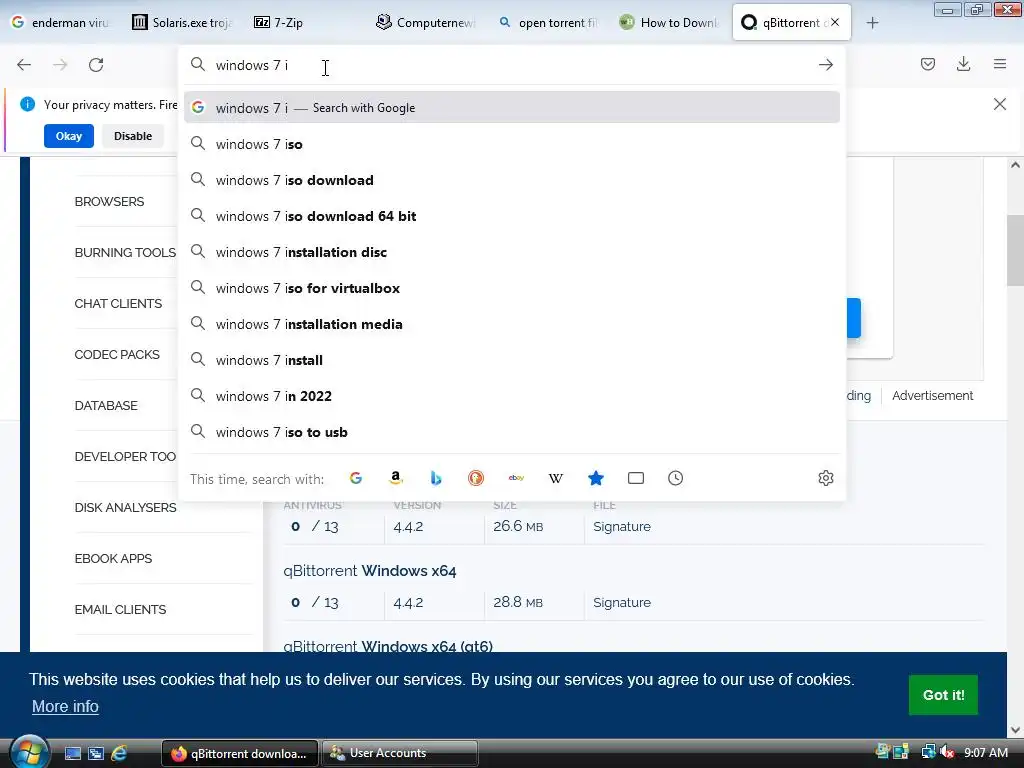Search this time with eBay icon
The width and height of the screenshot is (1024, 768).
coord(516,478)
